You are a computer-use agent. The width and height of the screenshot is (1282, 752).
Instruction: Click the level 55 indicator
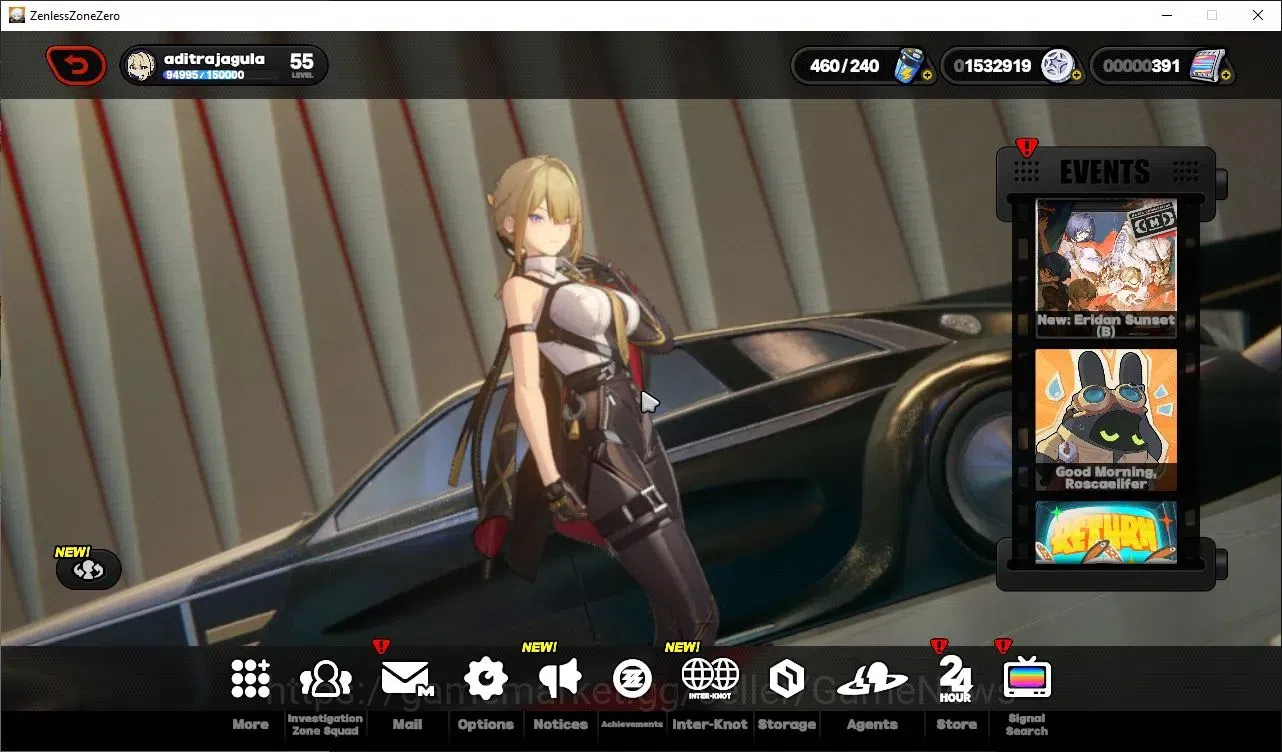coord(302,65)
